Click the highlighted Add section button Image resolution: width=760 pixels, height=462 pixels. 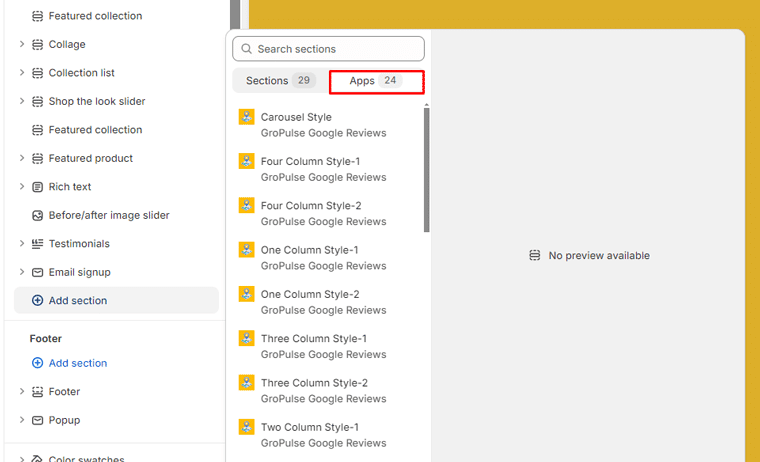point(116,301)
